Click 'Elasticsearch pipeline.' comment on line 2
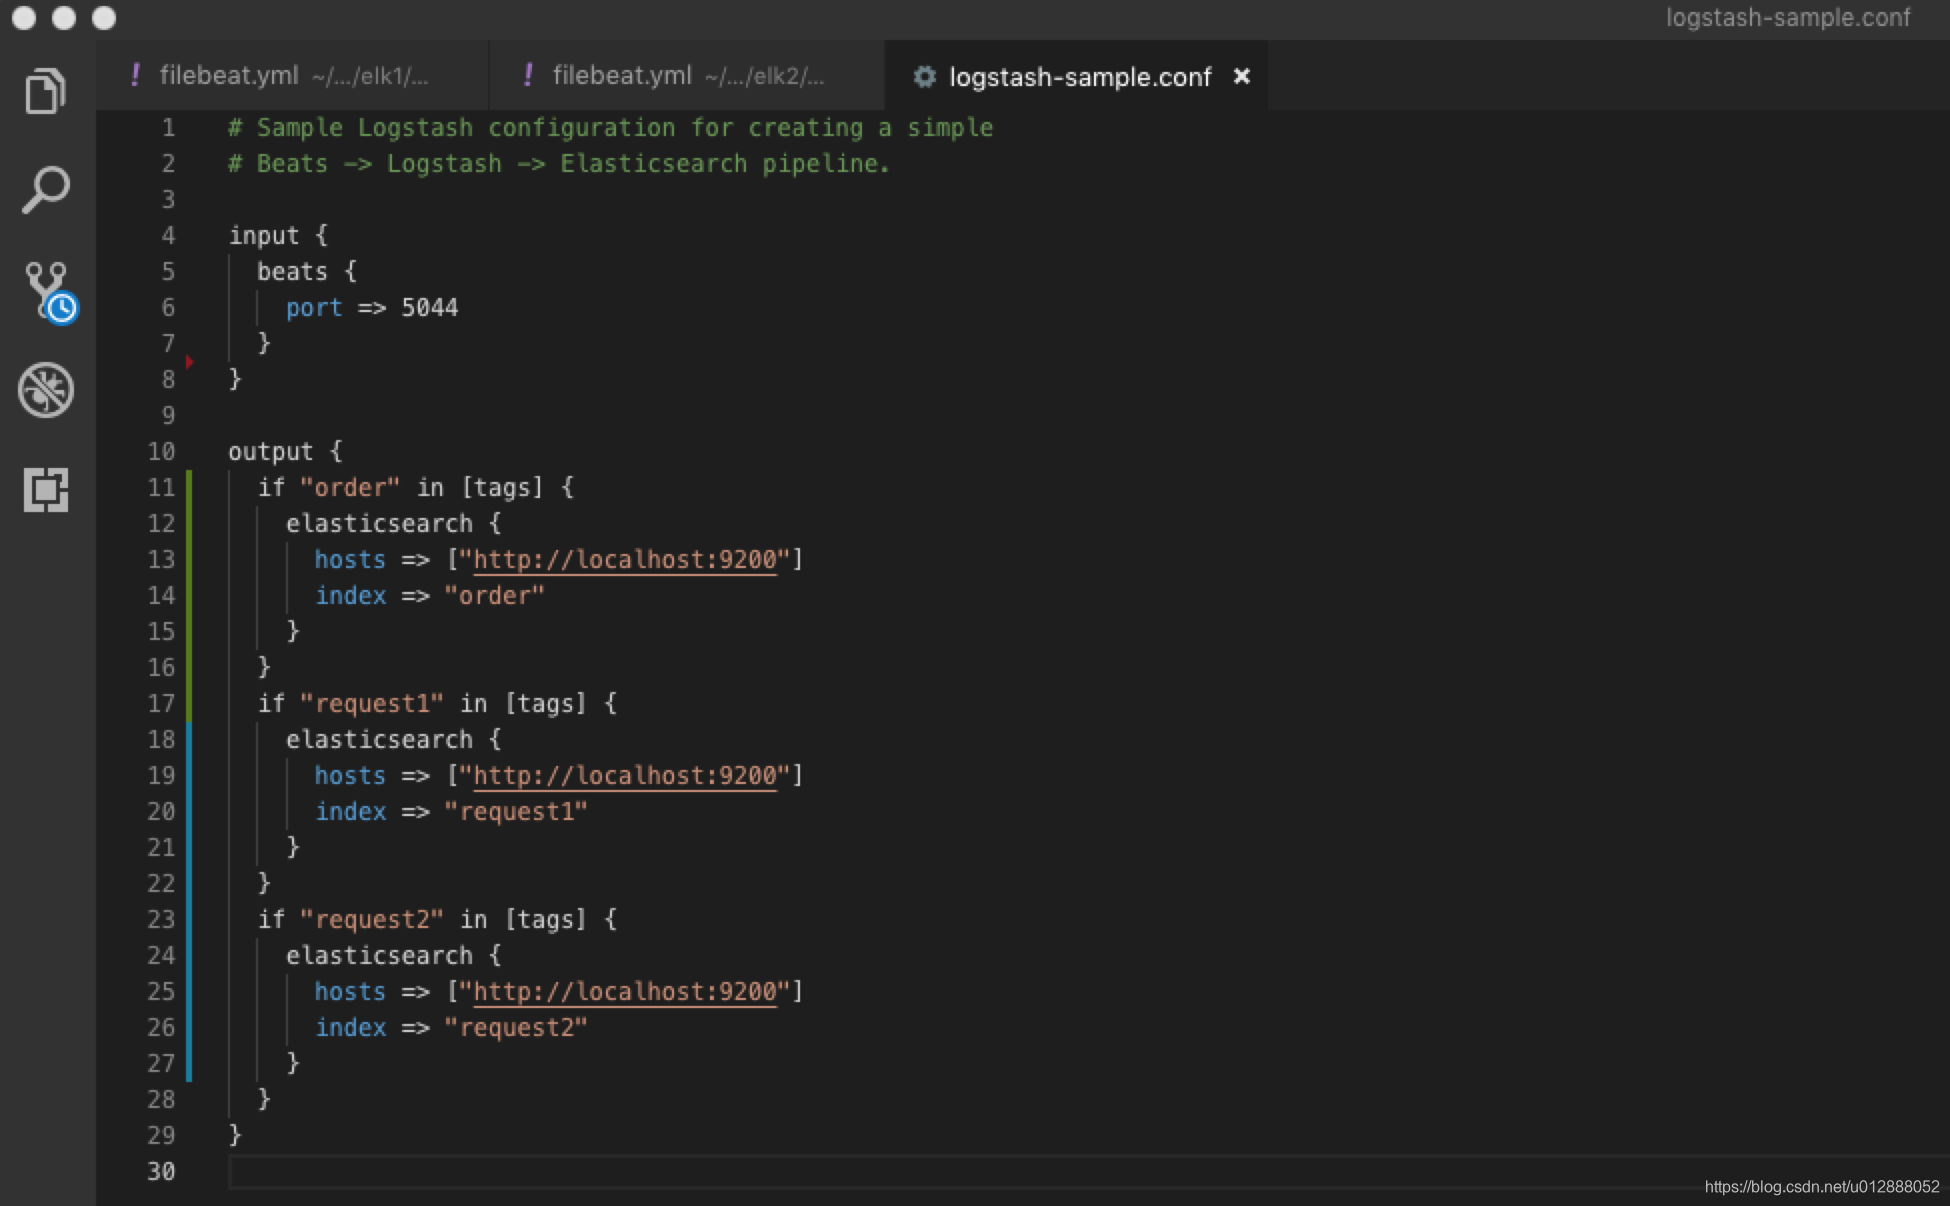Image resolution: width=1950 pixels, height=1206 pixels. click(x=725, y=164)
